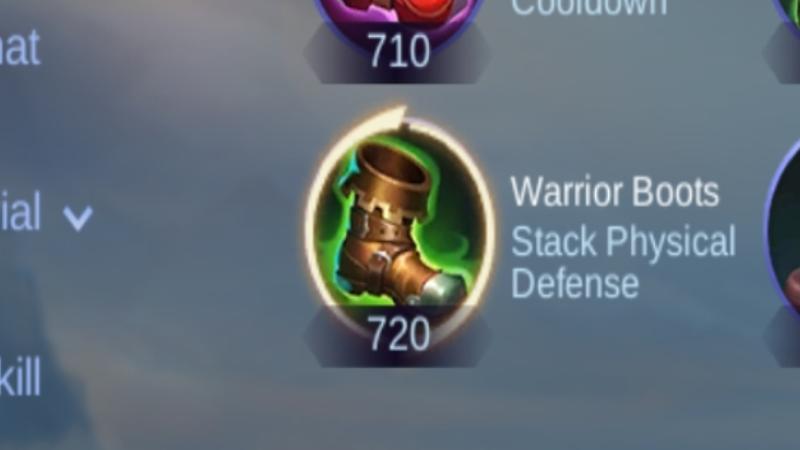
Task: Click the Cooldown description text
Action: pyautogui.click(x=589, y=8)
